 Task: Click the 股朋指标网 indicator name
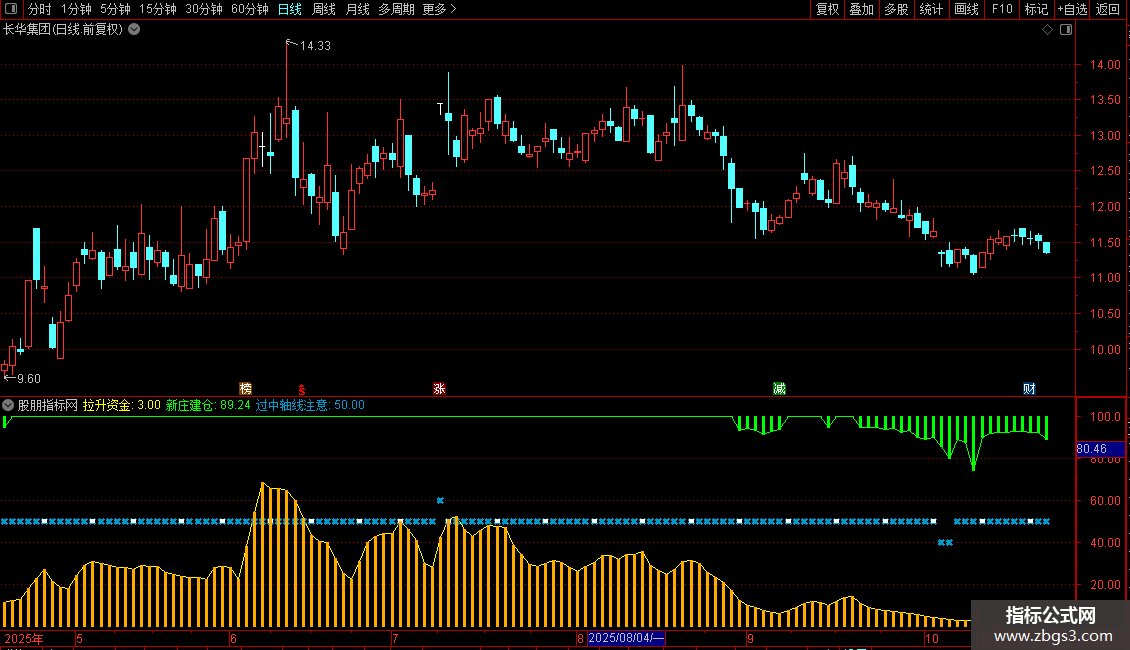tap(48, 405)
